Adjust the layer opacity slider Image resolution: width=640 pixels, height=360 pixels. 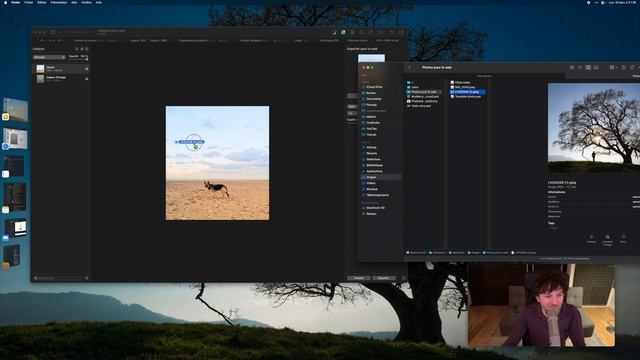pyautogui.click(x=78, y=59)
